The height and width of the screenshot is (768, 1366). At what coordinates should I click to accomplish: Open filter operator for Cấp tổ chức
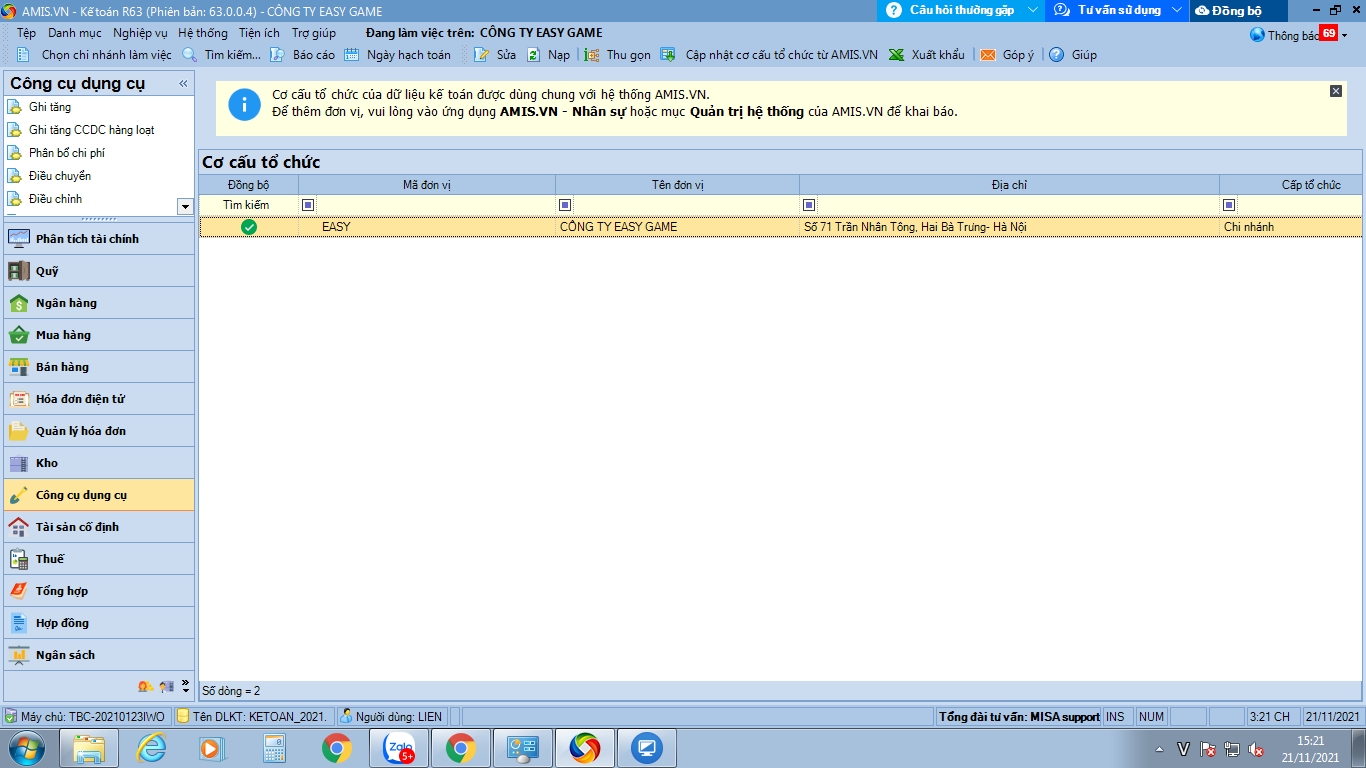click(x=1229, y=205)
